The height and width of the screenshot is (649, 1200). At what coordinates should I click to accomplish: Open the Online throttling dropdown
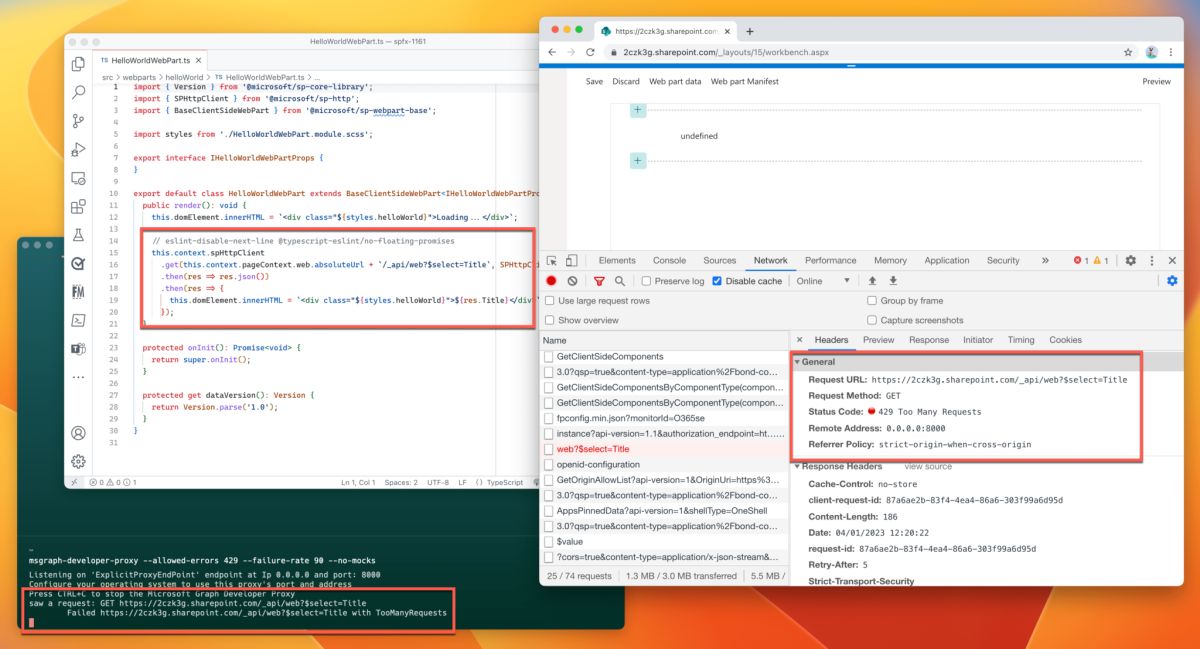823,281
